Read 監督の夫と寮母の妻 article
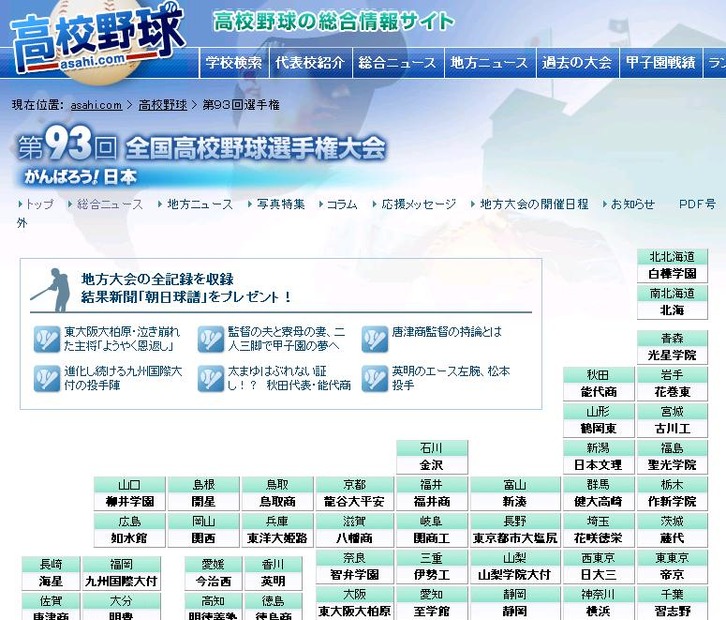Screen dimensions: 726x620 (x=286, y=339)
